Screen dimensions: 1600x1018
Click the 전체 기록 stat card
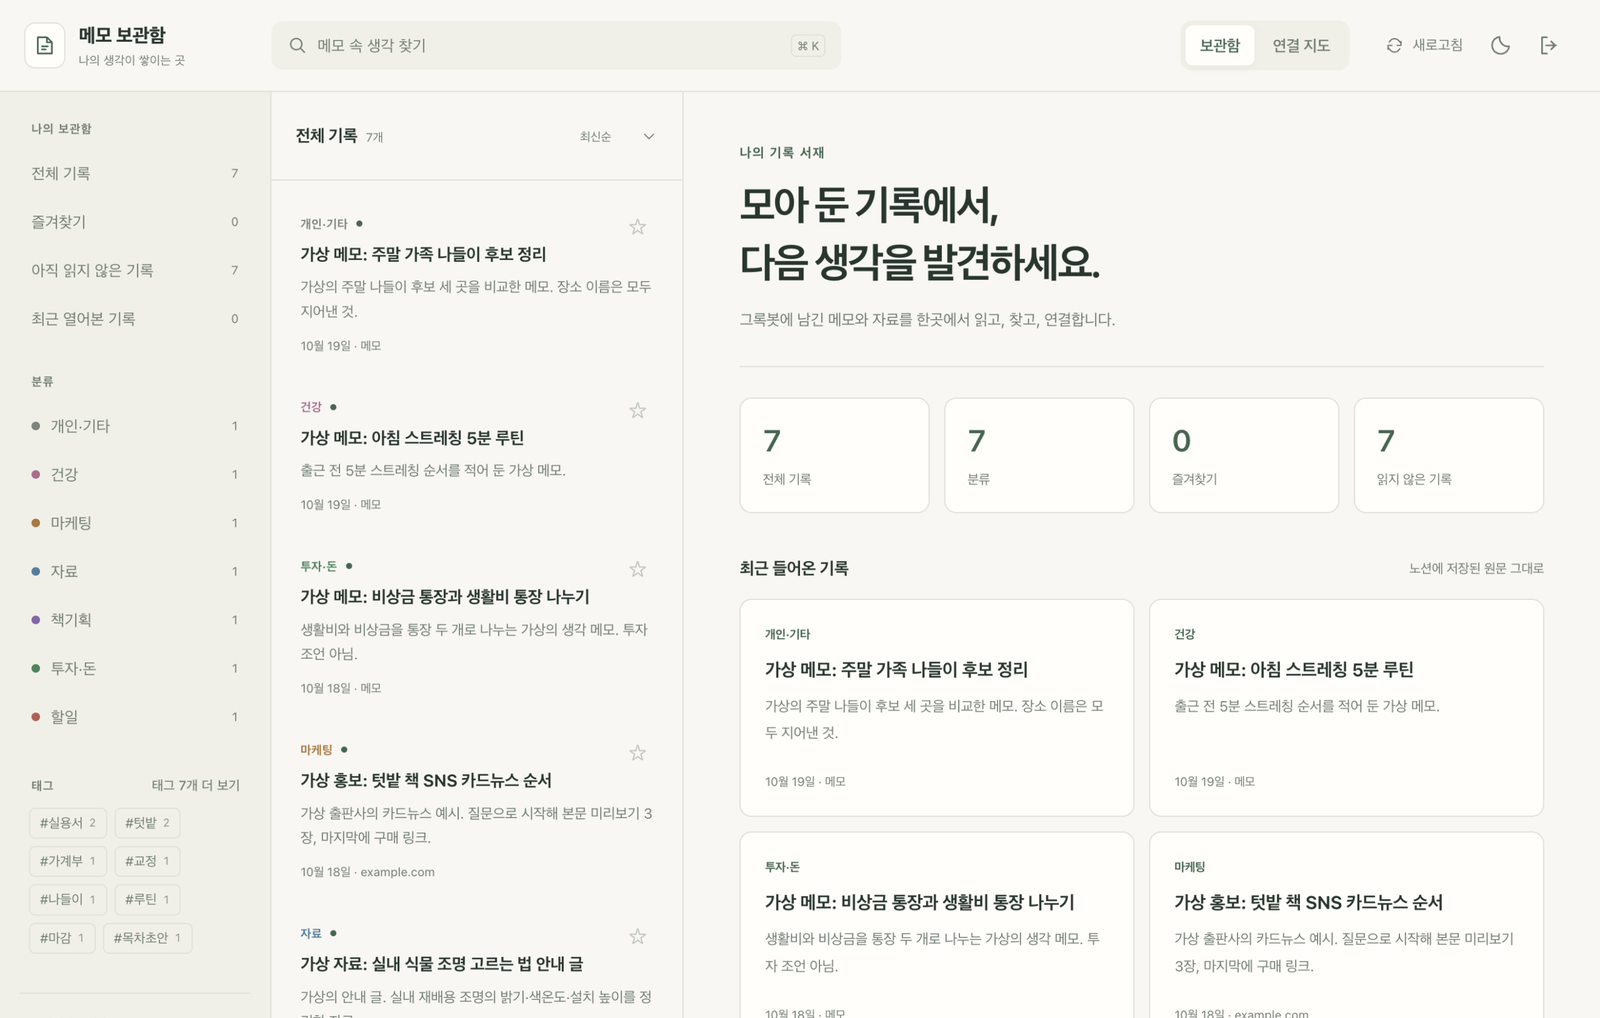(x=834, y=456)
